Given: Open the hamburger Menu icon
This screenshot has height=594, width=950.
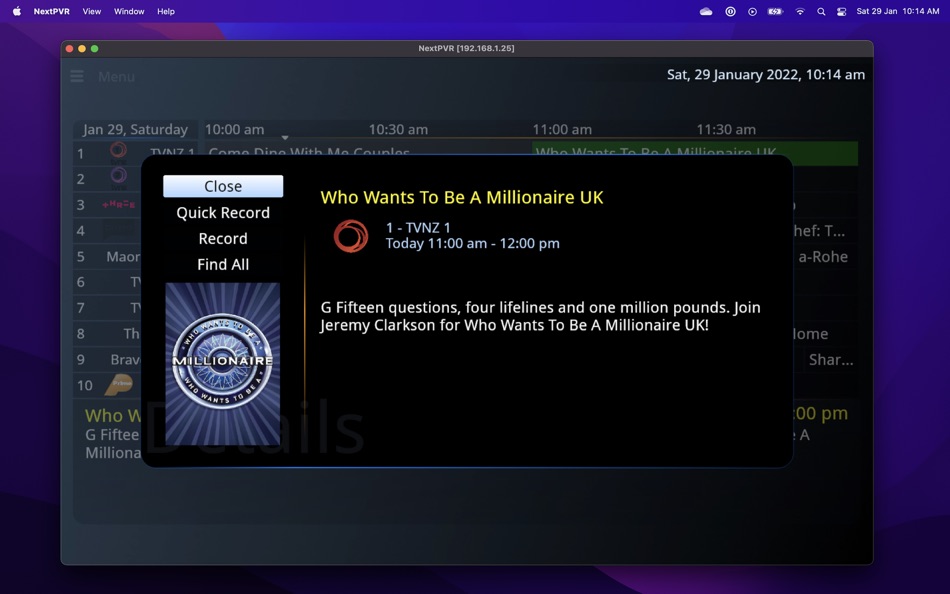Looking at the screenshot, I should 77,77.
